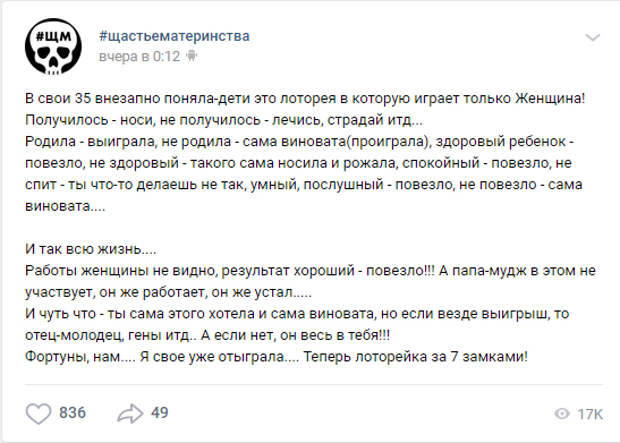The image size is (620, 443).
Task: Click the #ЩМ text inside the avatar
Action: point(53,36)
